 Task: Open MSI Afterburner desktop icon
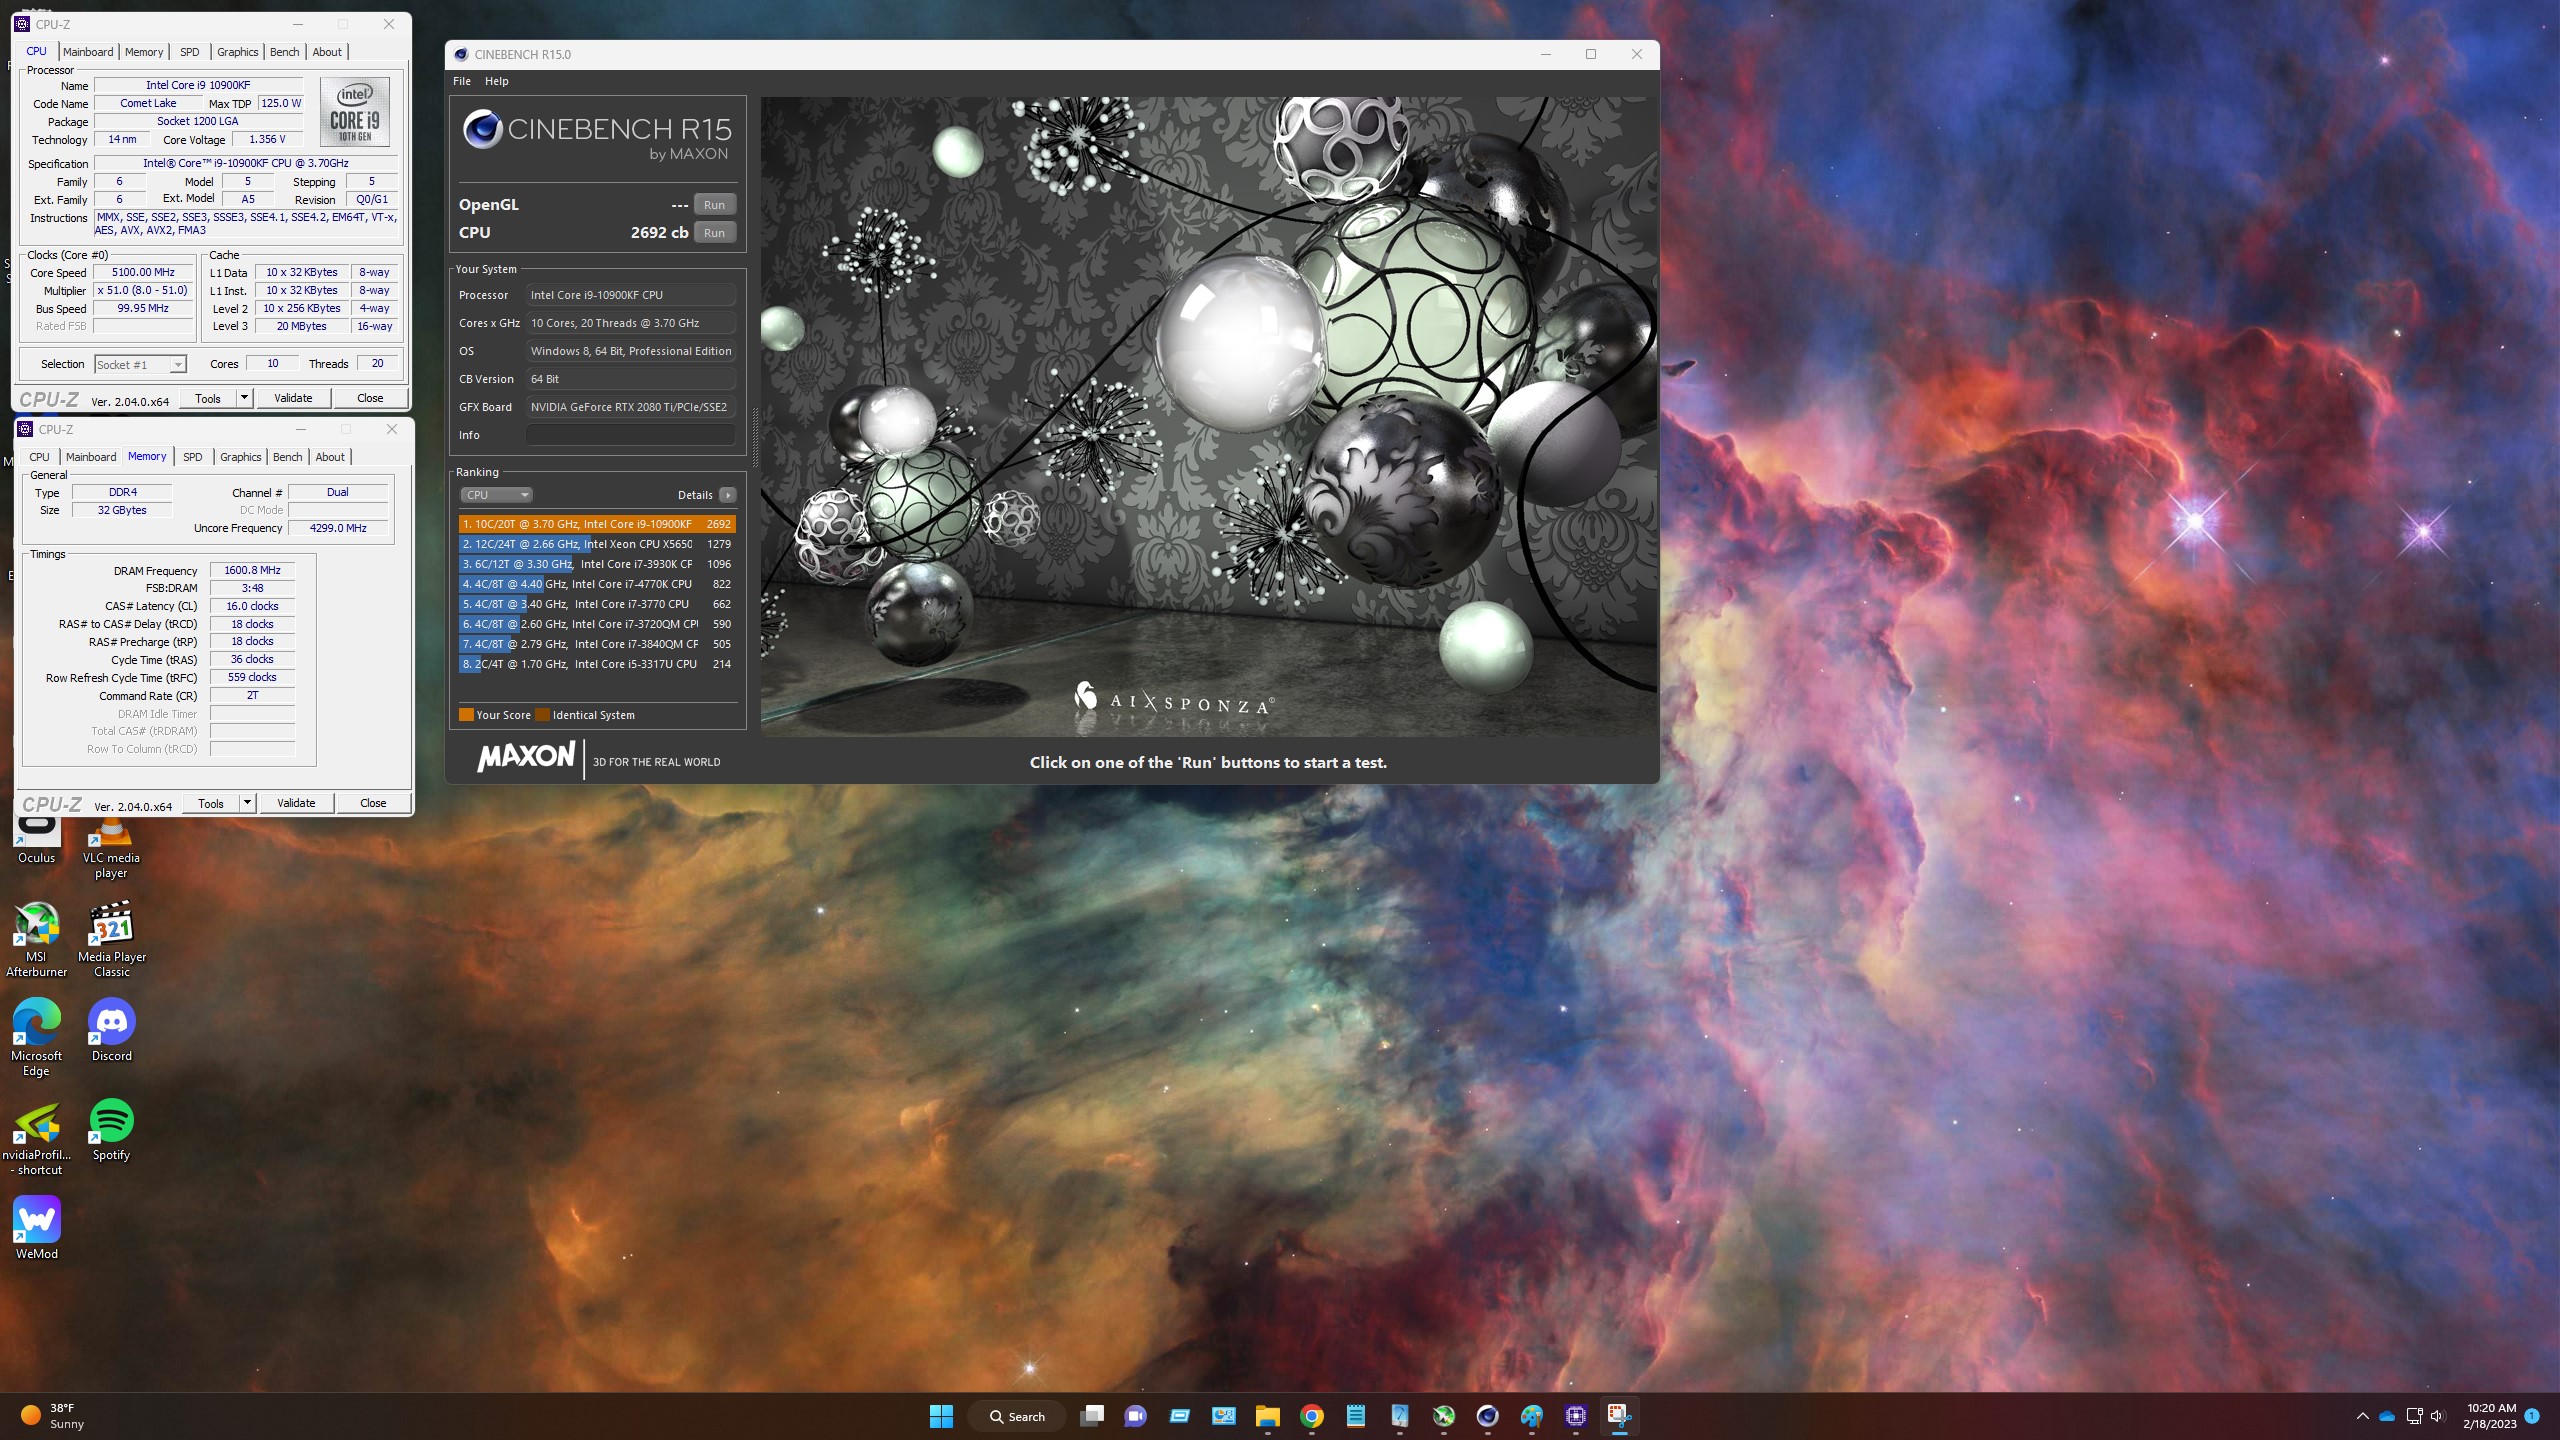[x=37, y=940]
